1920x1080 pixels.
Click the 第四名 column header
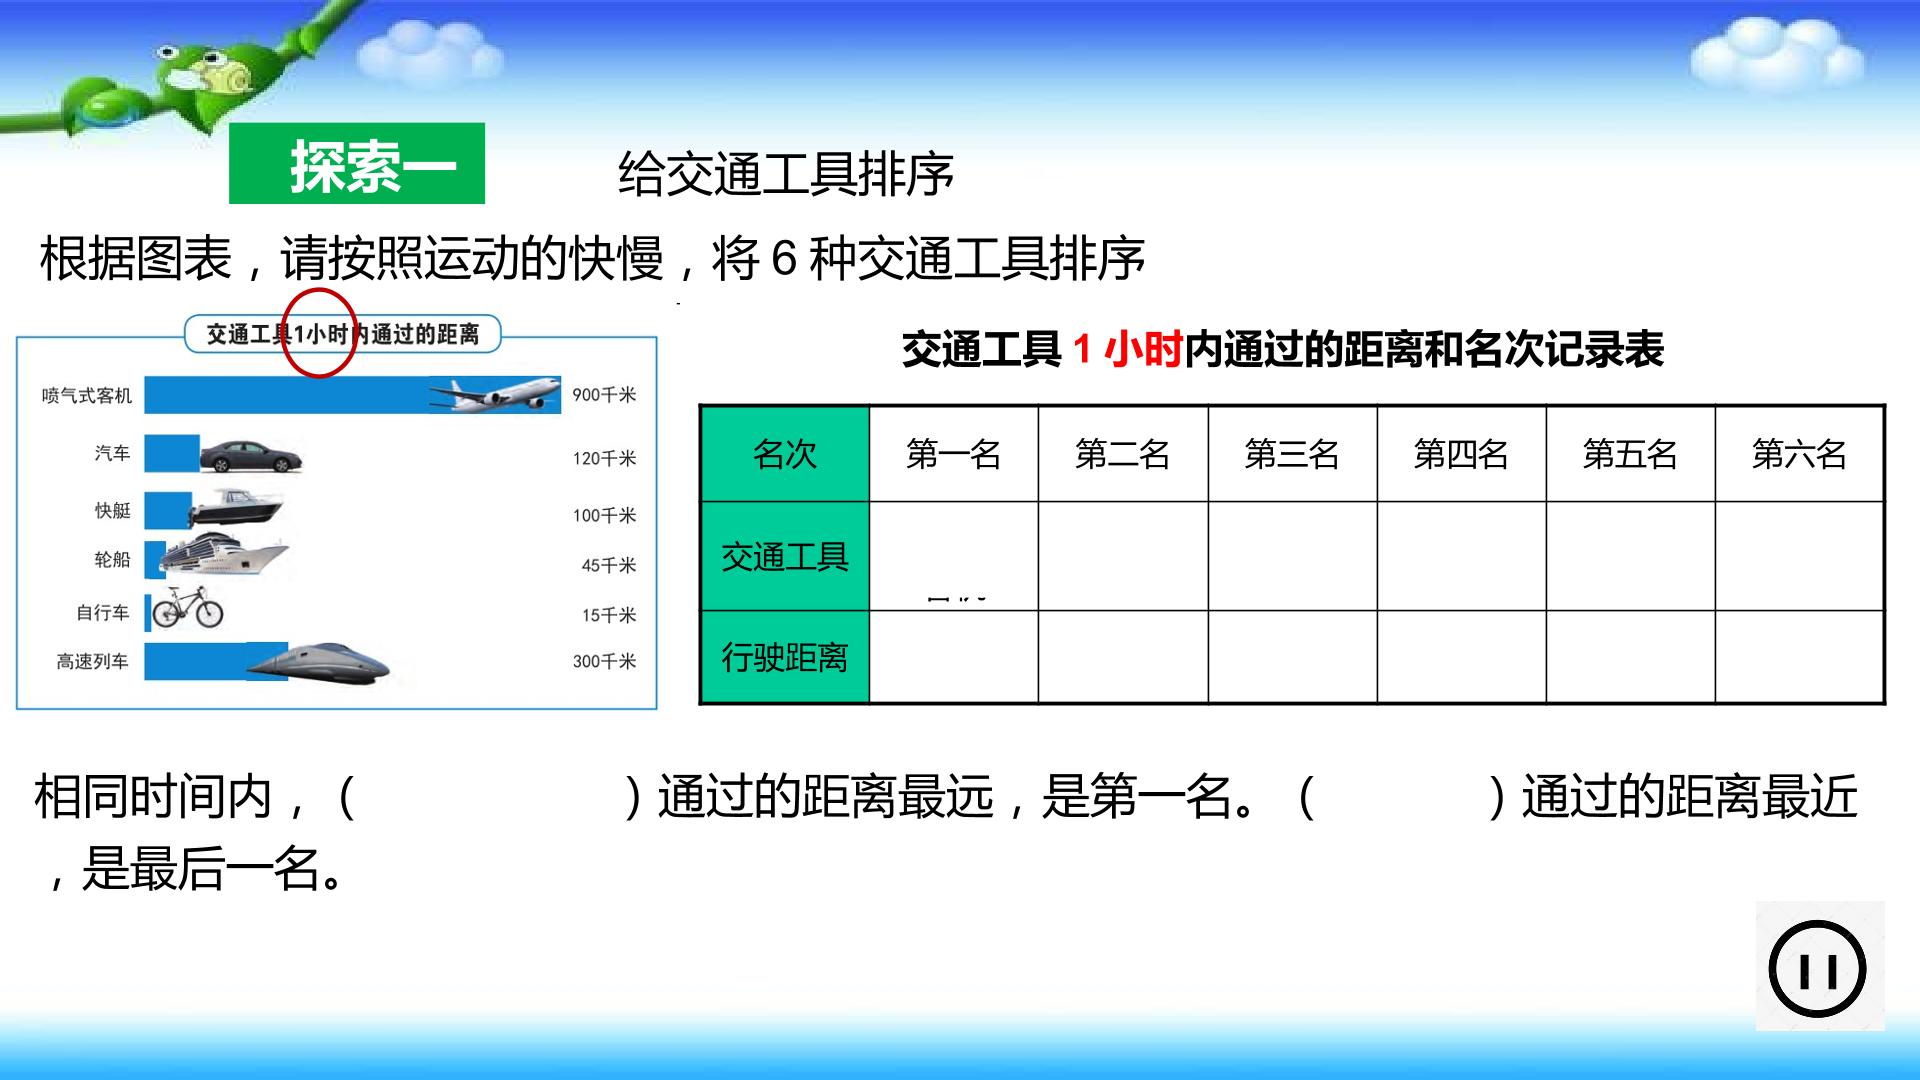coord(1461,454)
